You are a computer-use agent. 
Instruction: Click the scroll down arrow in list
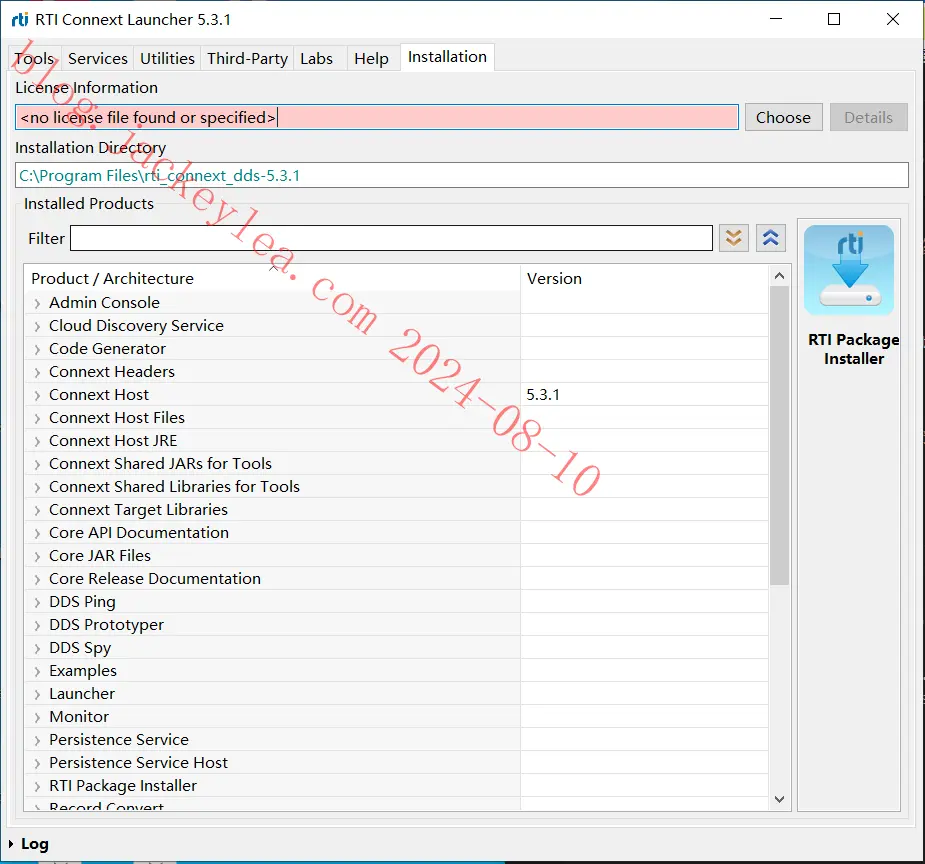(x=779, y=799)
